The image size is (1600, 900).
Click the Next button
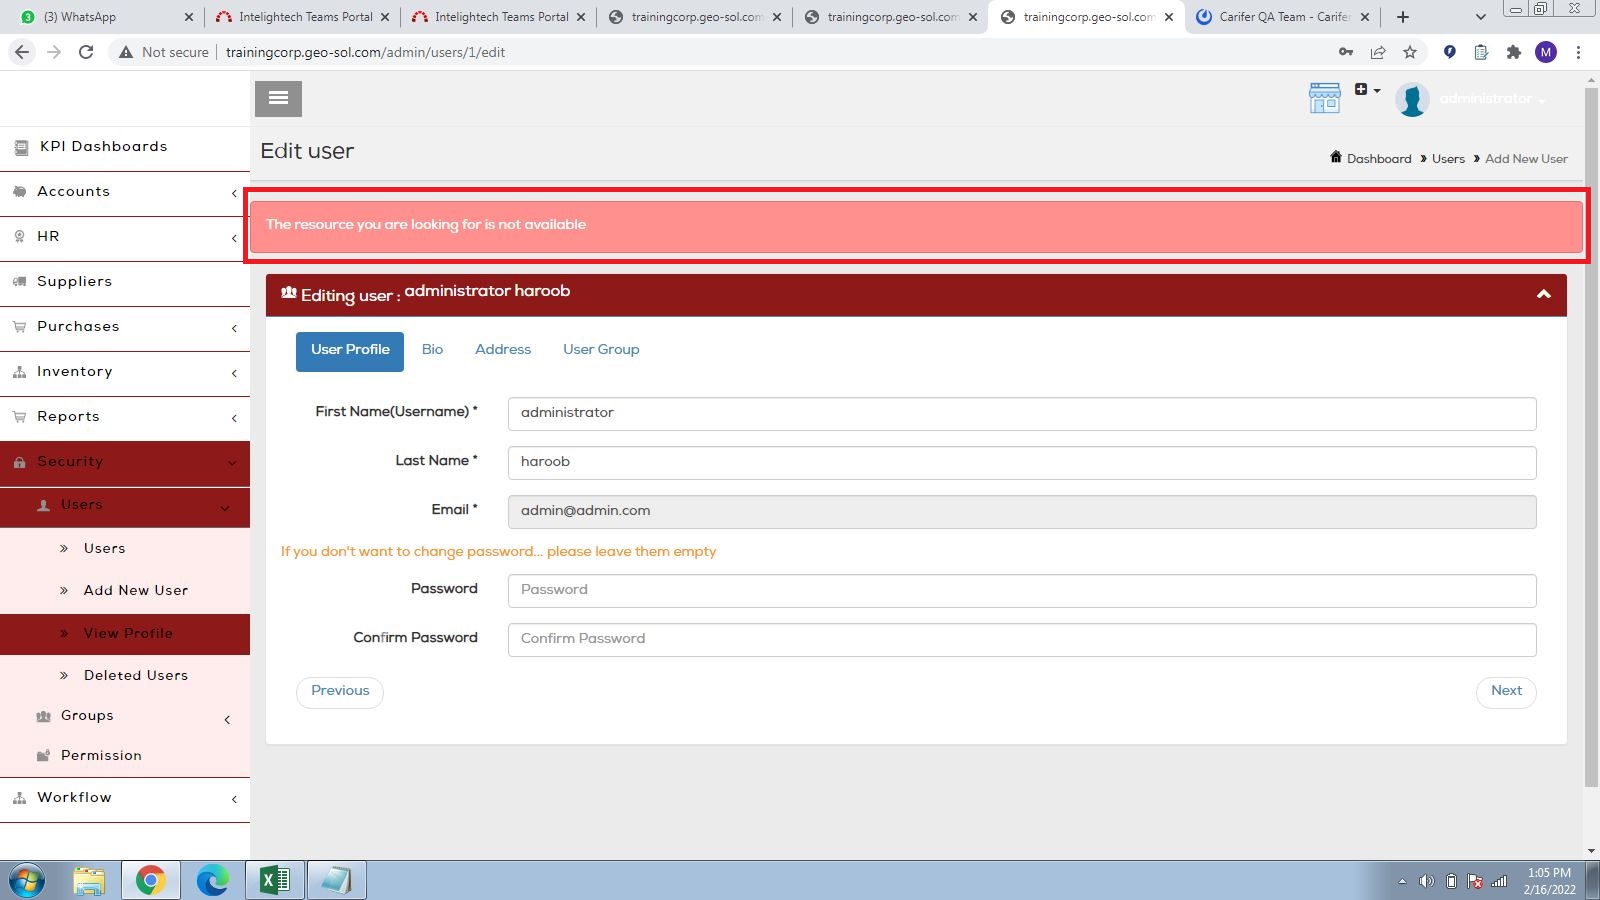(x=1506, y=691)
